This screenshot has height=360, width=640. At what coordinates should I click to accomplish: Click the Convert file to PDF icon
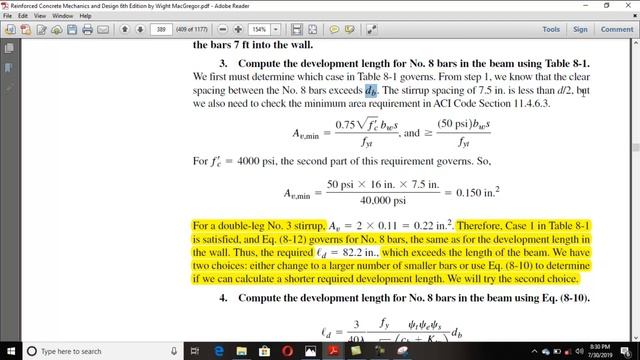click(x=26, y=29)
